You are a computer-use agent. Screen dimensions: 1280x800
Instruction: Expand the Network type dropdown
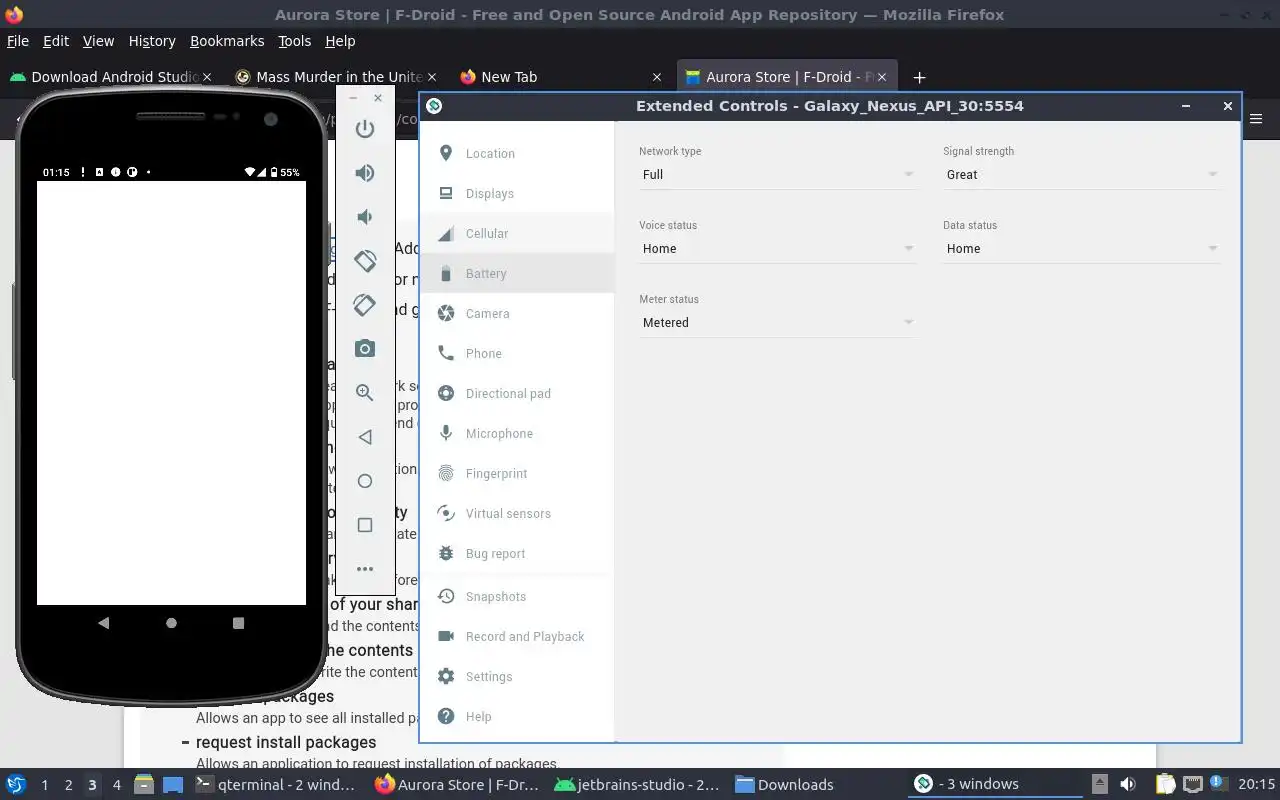tap(777, 175)
